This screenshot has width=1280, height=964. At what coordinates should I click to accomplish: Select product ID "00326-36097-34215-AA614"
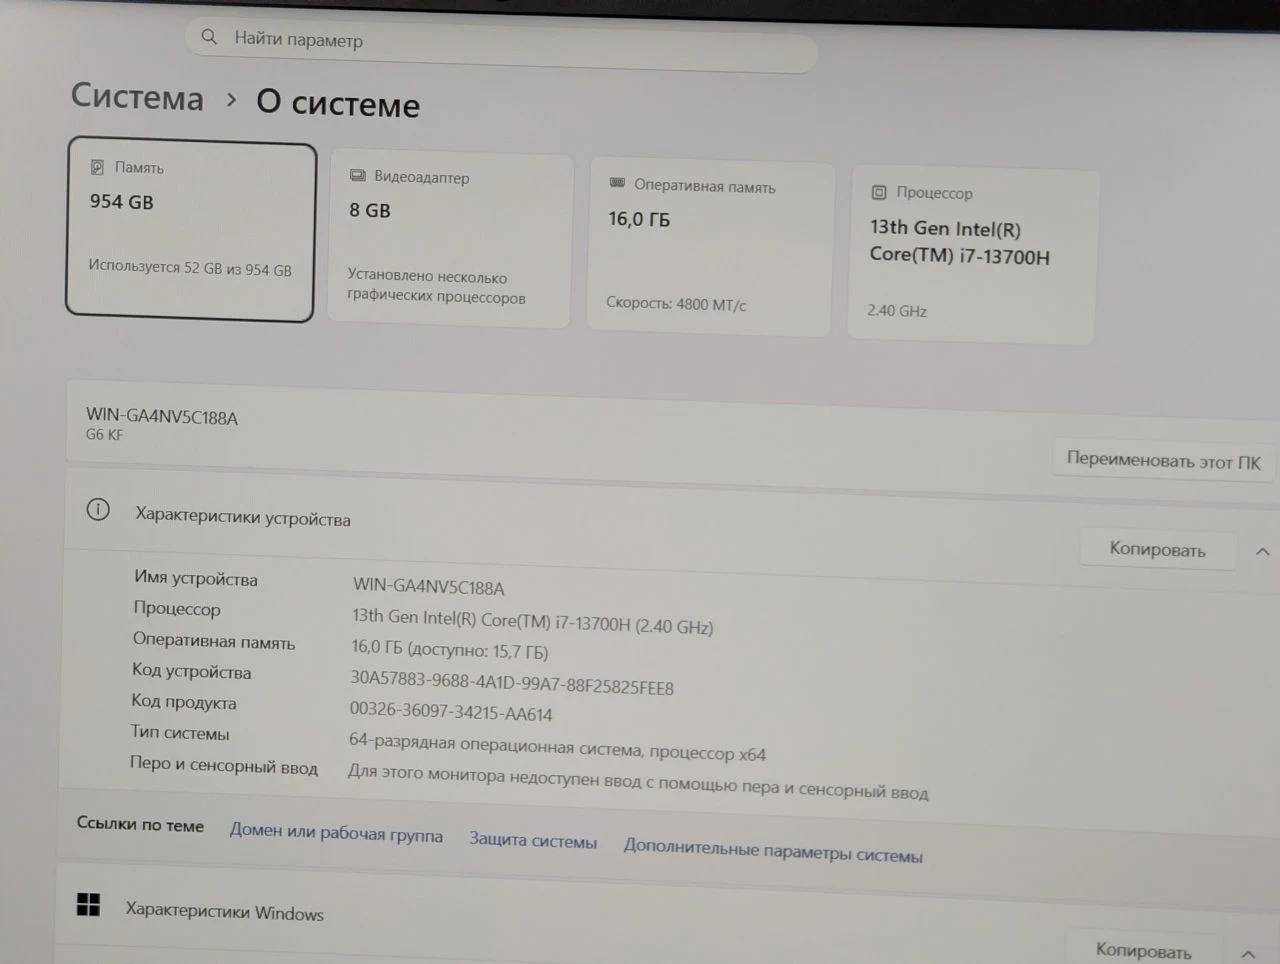[450, 711]
